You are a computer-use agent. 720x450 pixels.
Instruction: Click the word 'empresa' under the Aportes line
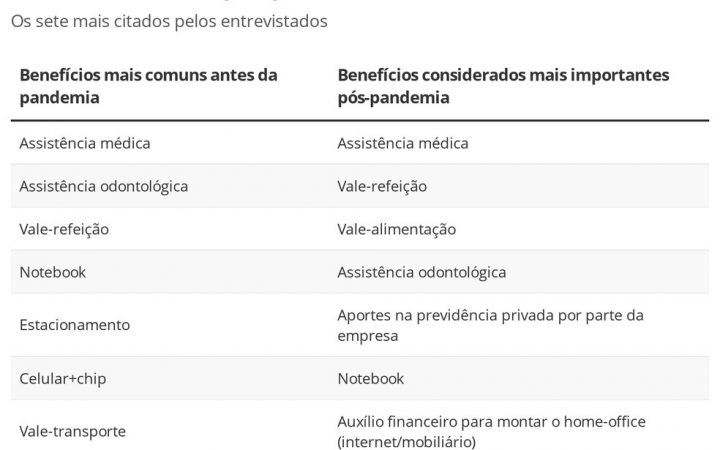pyautogui.click(x=368, y=336)
